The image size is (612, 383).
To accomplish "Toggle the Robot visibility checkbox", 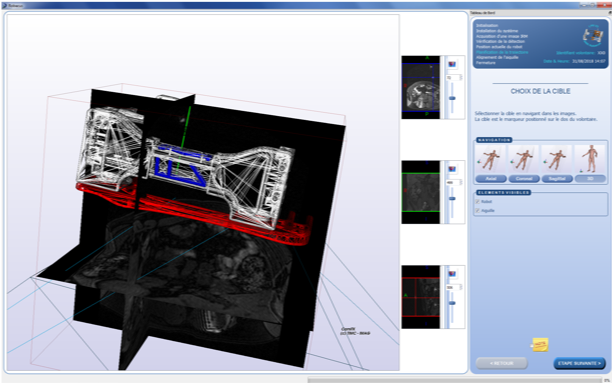I will (478, 201).
